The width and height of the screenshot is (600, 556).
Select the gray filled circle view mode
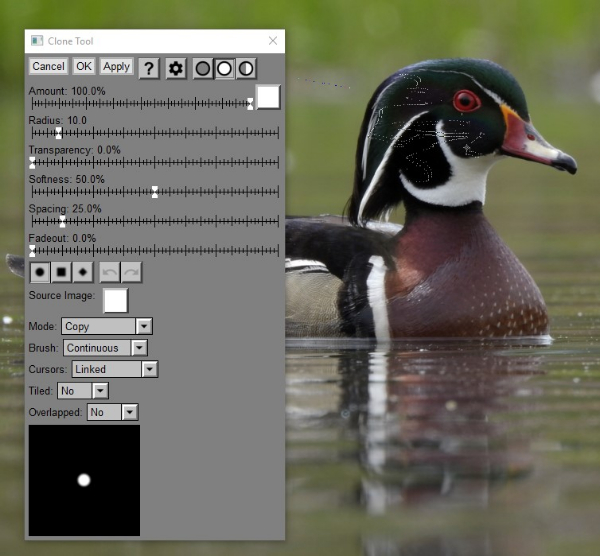[x=203, y=68]
